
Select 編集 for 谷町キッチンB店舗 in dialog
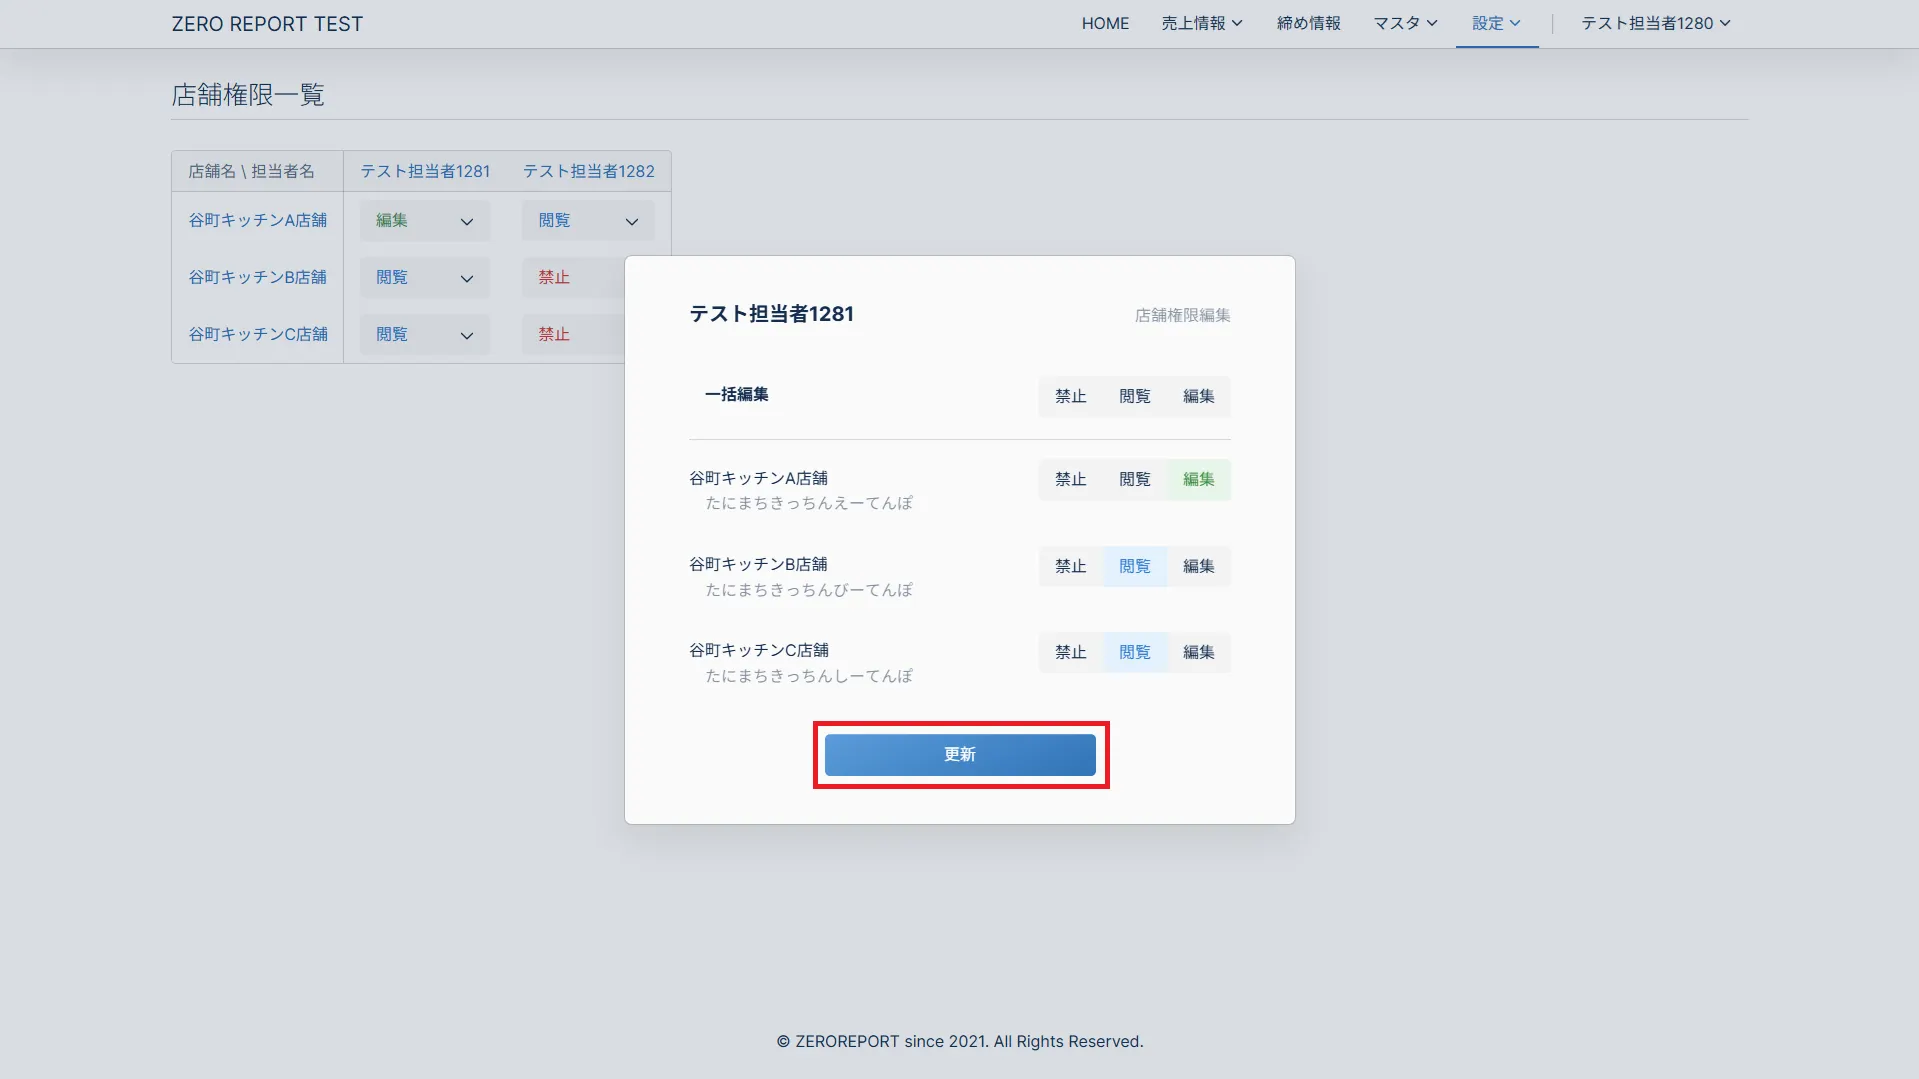[1198, 566]
